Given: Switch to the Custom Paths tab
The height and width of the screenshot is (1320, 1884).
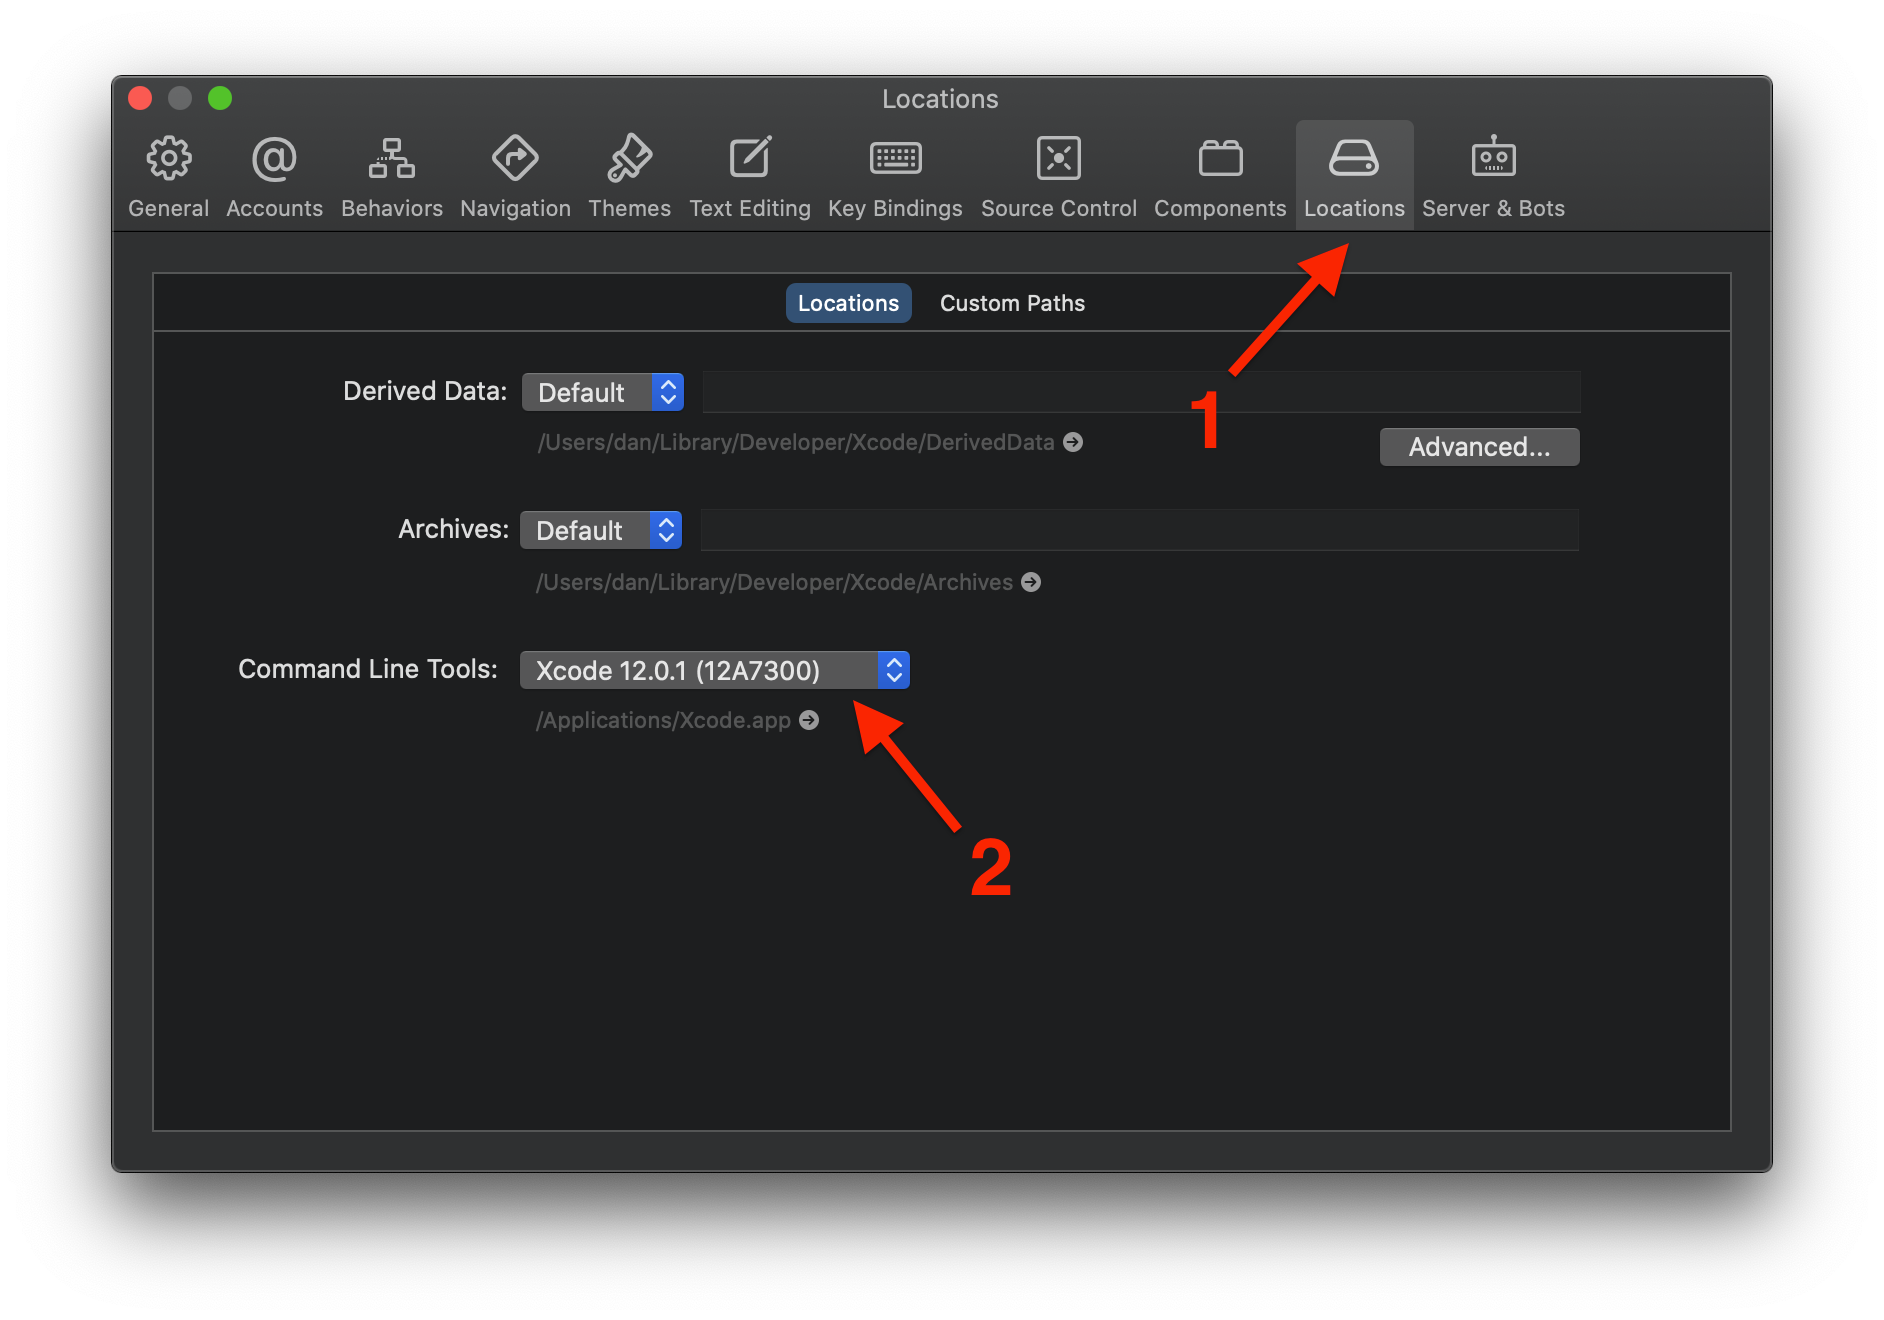Looking at the screenshot, I should [1011, 302].
